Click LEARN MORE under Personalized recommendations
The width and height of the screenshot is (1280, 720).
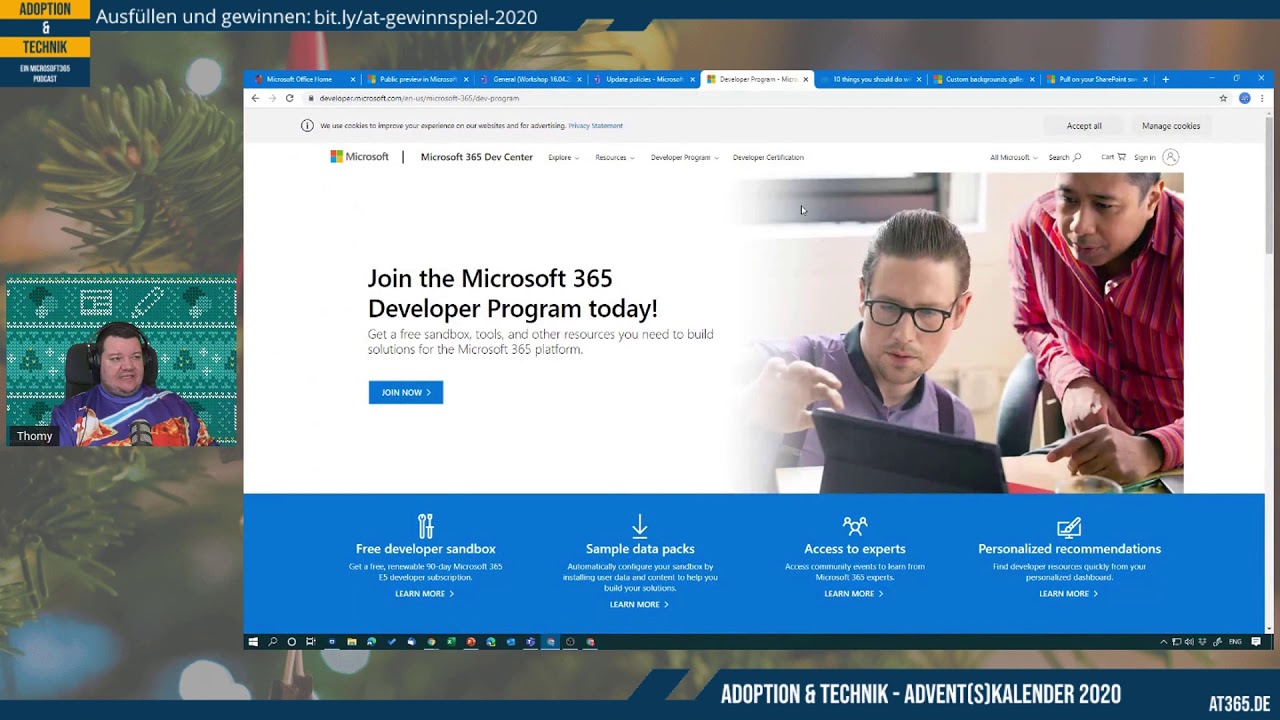tap(1068, 594)
